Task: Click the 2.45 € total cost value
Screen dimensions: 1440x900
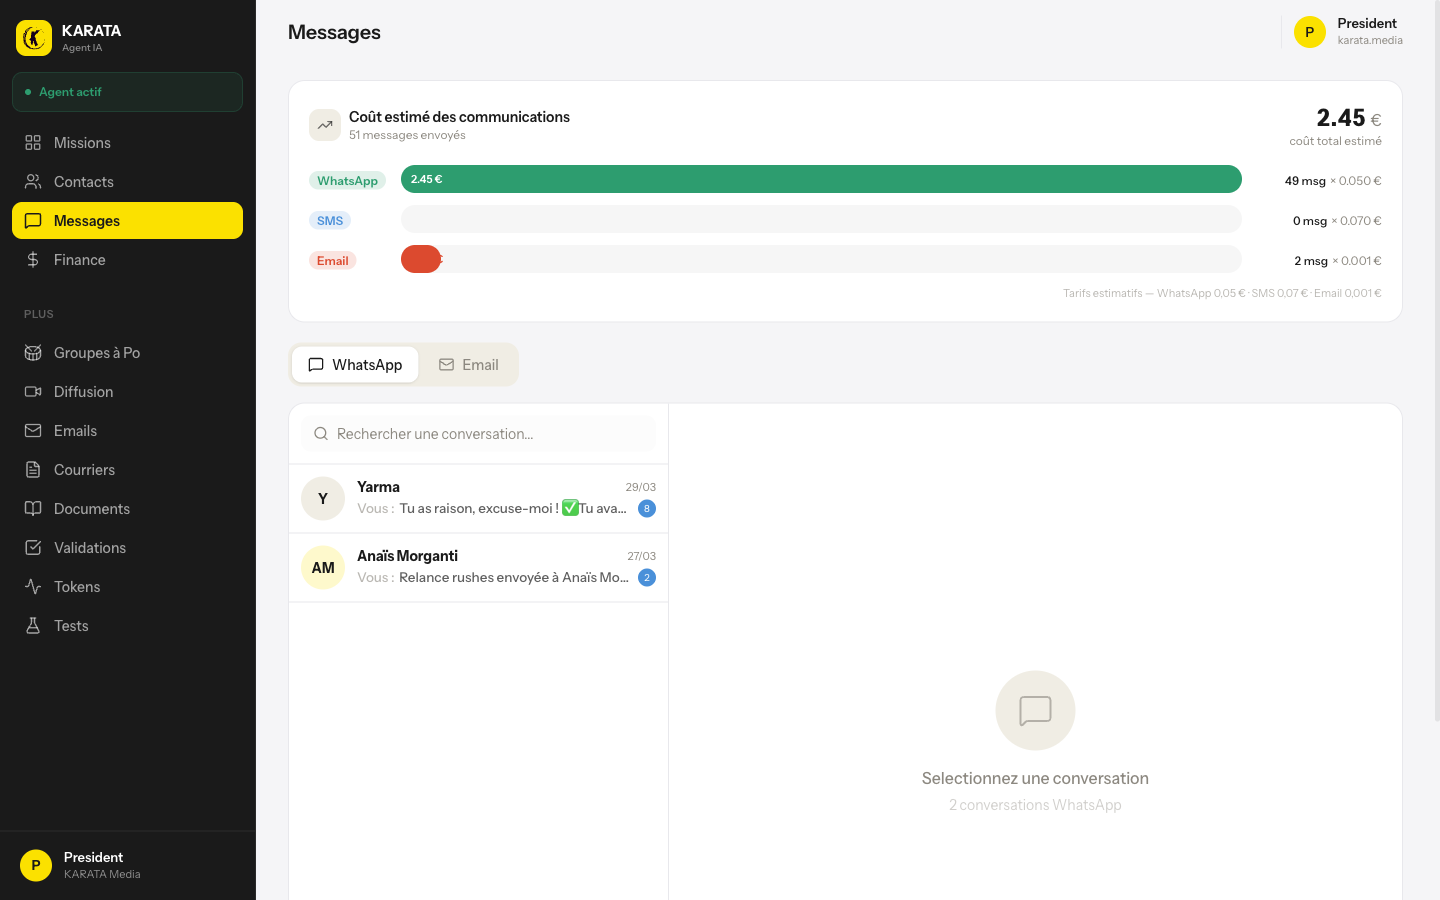Action: (x=1349, y=118)
